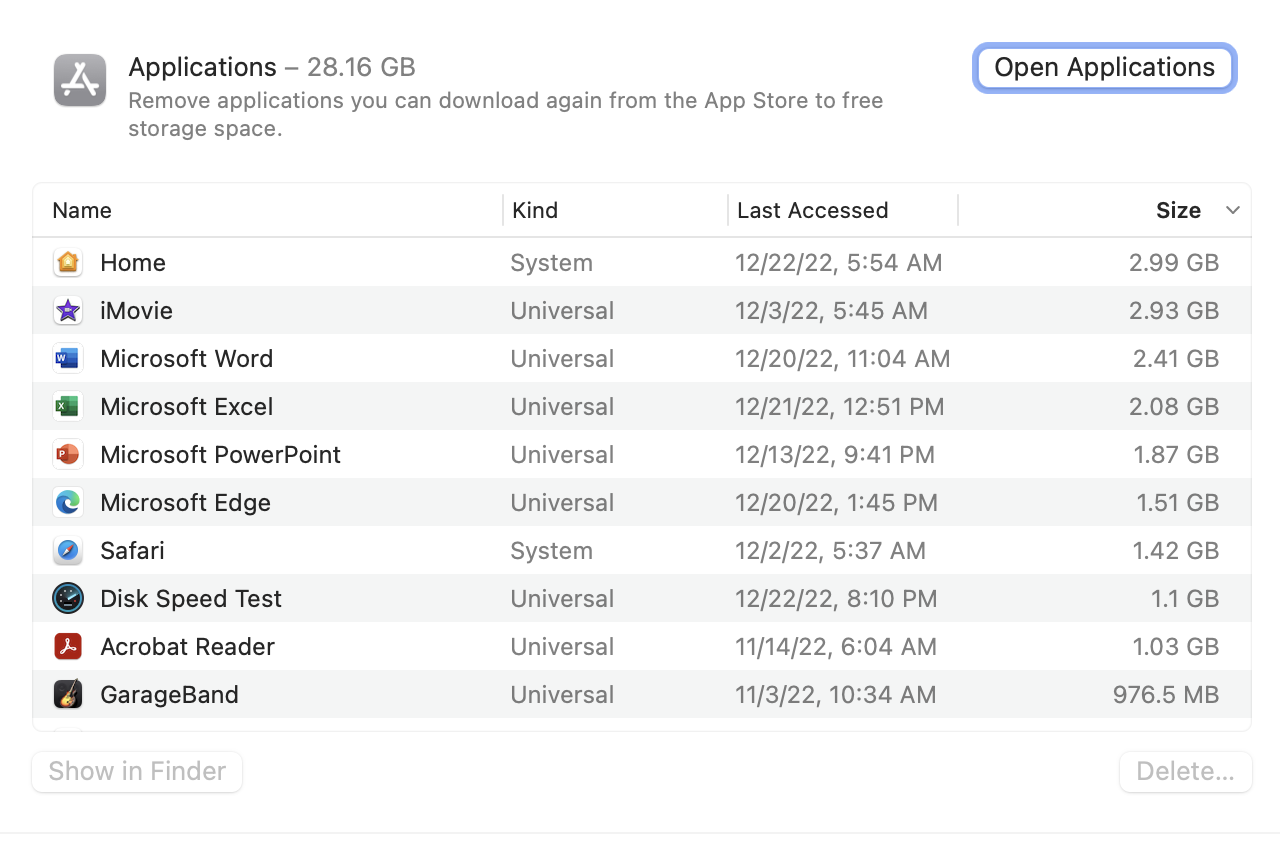
Task: Click the Safari compass icon
Action: [x=68, y=551]
